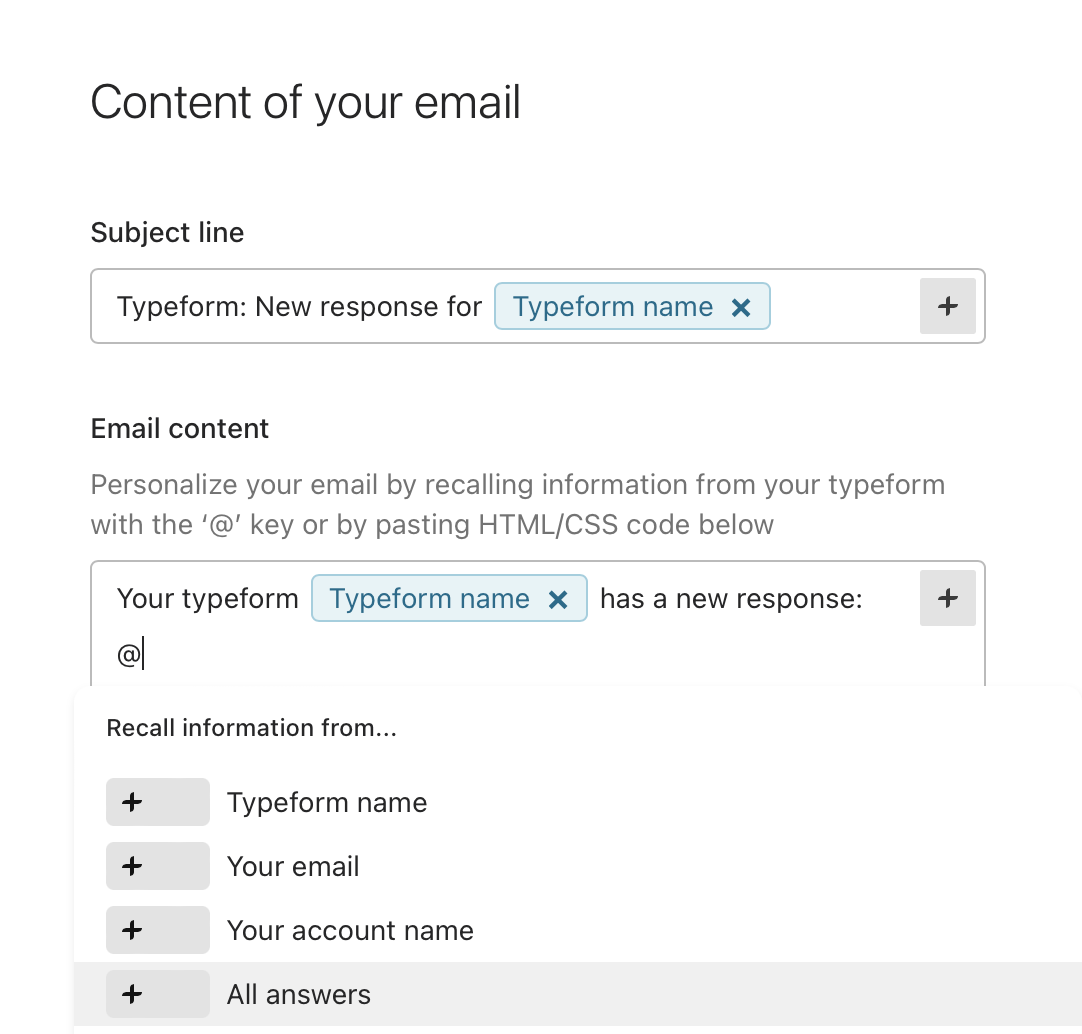Choose the highlighted All answers option
Screen dimensions: 1082x1034
tap(296, 993)
